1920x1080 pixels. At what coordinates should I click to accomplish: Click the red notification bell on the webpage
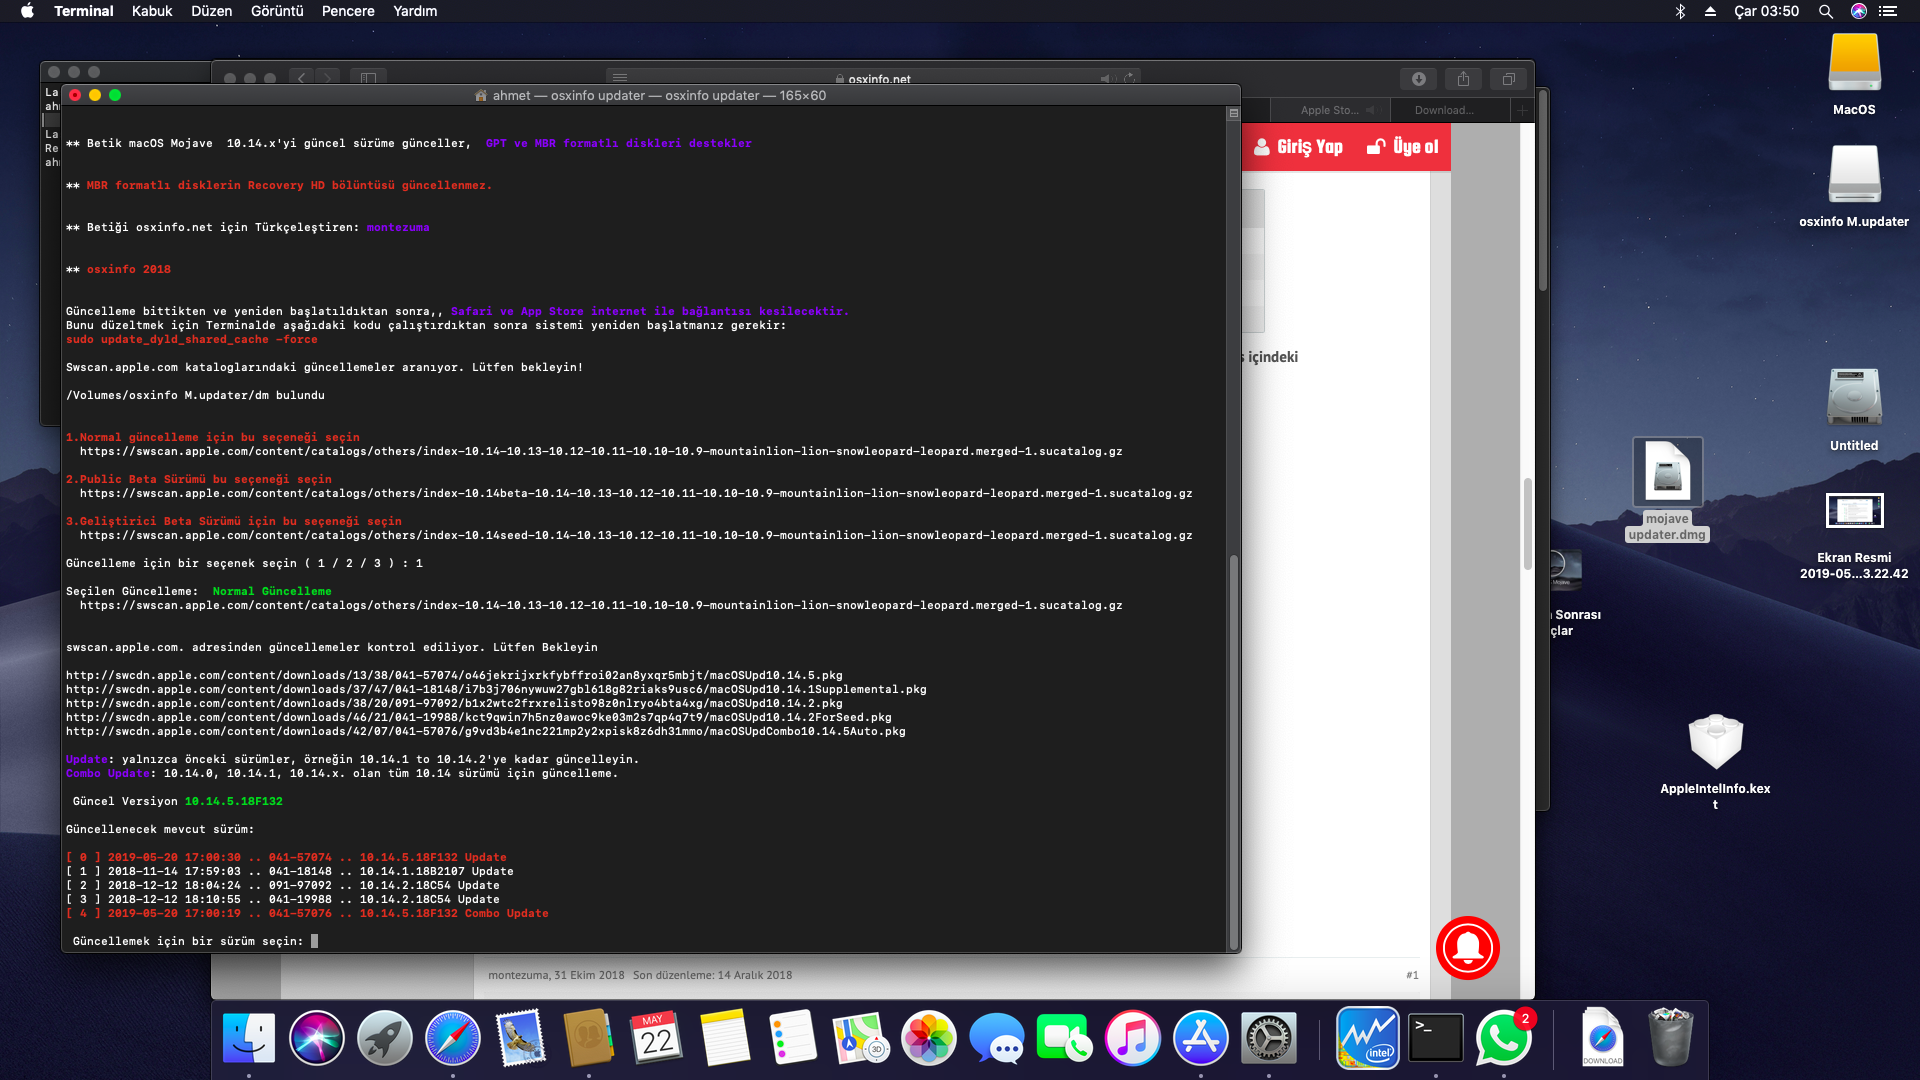(1467, 948)
